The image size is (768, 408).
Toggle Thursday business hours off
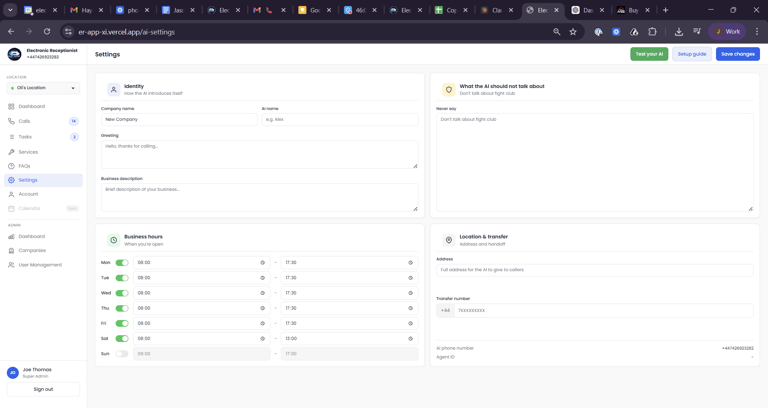pyautogui.click(x=122, y=308)
